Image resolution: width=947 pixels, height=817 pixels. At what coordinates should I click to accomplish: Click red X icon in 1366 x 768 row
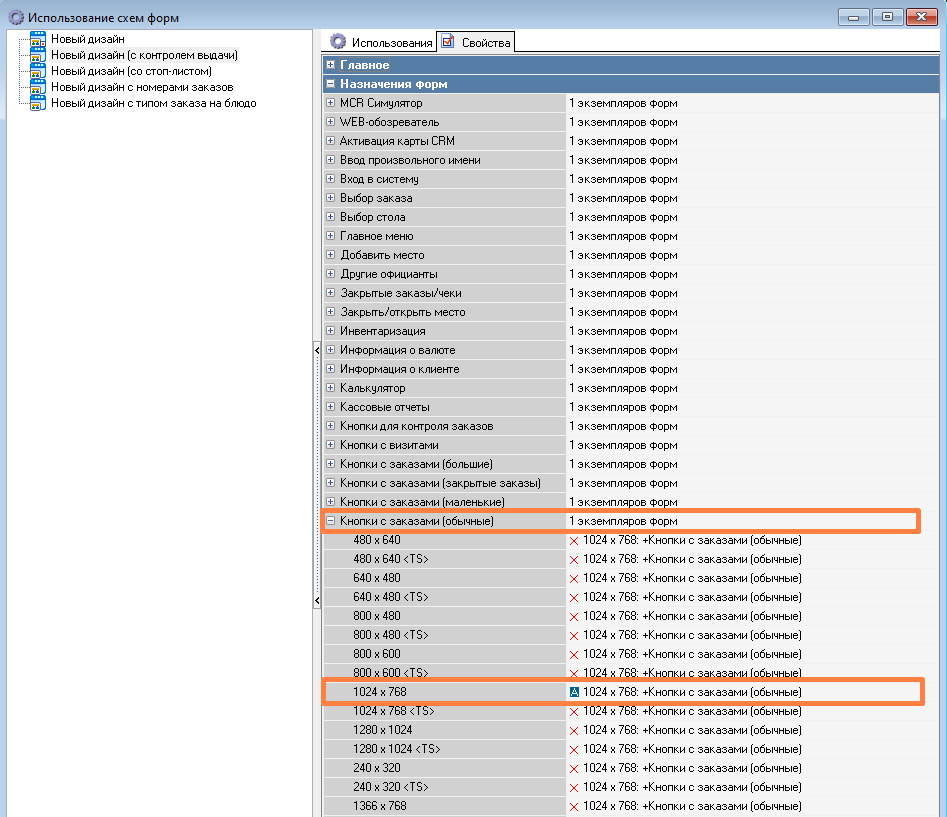click(574, 806)
